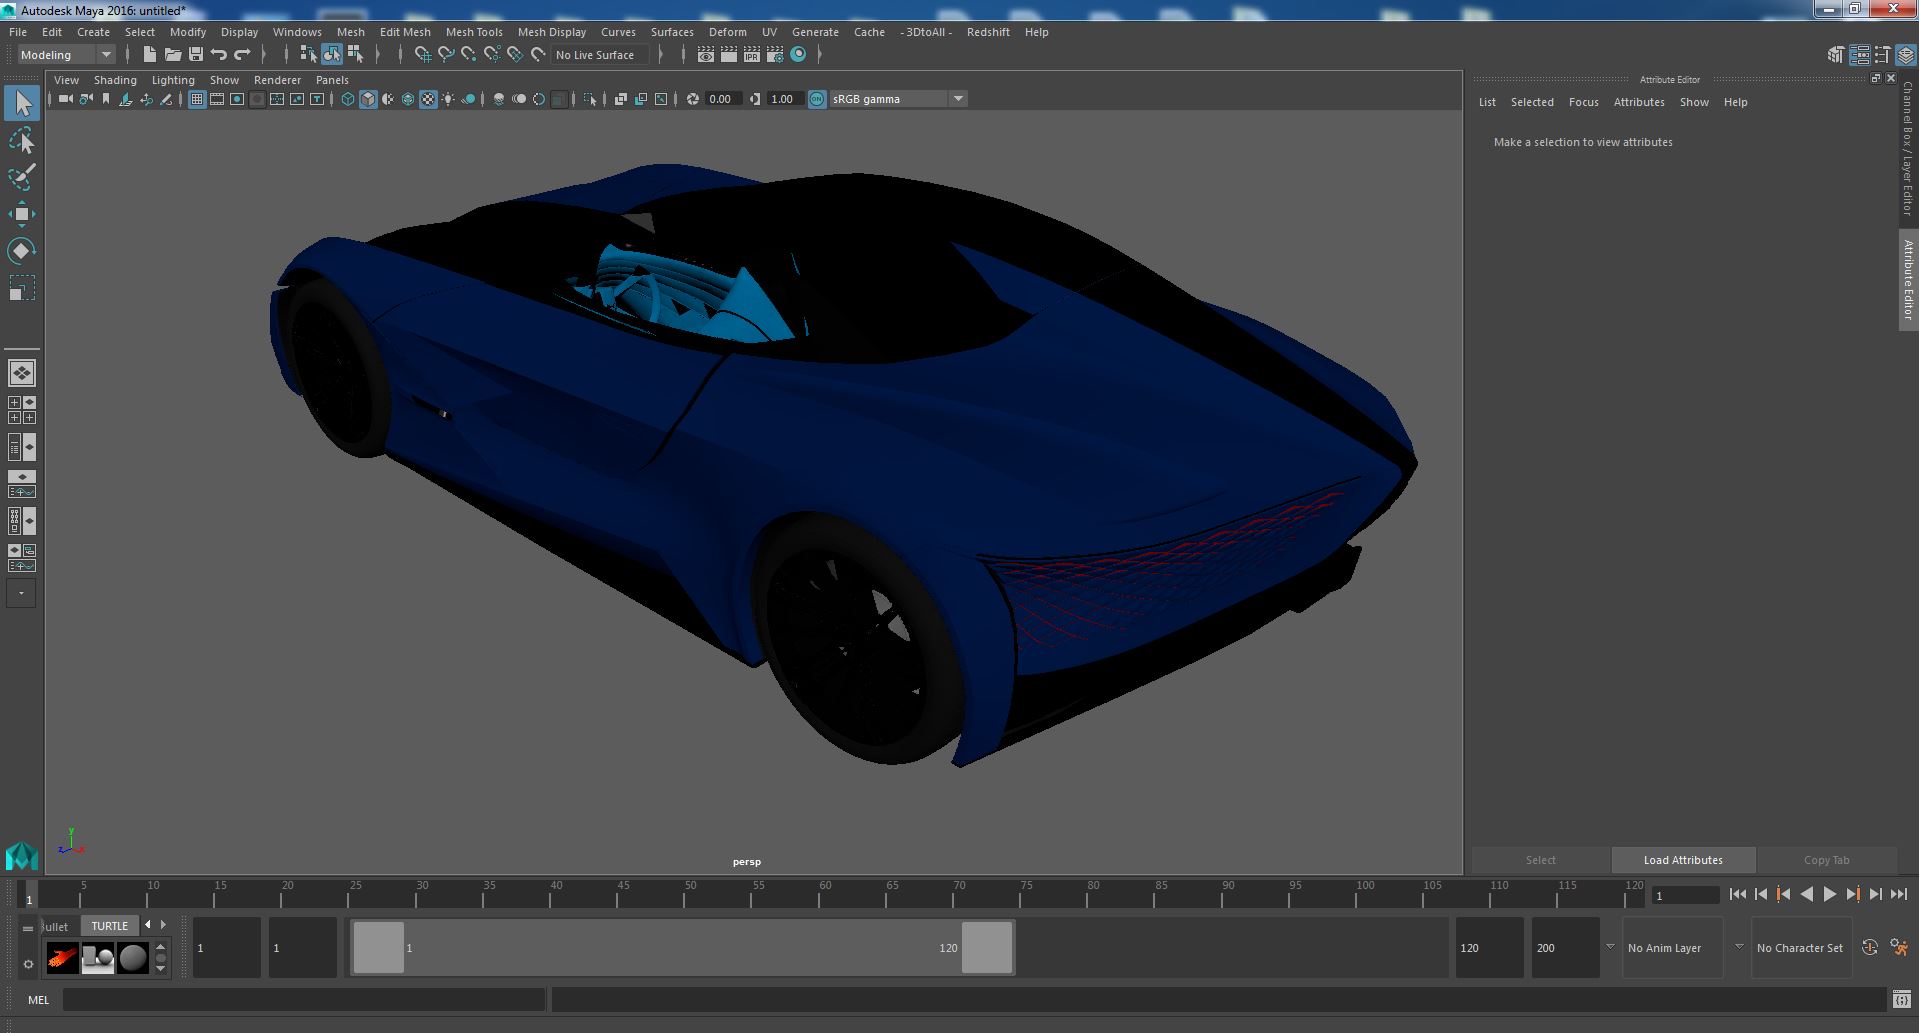This screenshot has height=1033, width=1919.
Task: Select single perspective view layout
Action: (x=22, y=373)
